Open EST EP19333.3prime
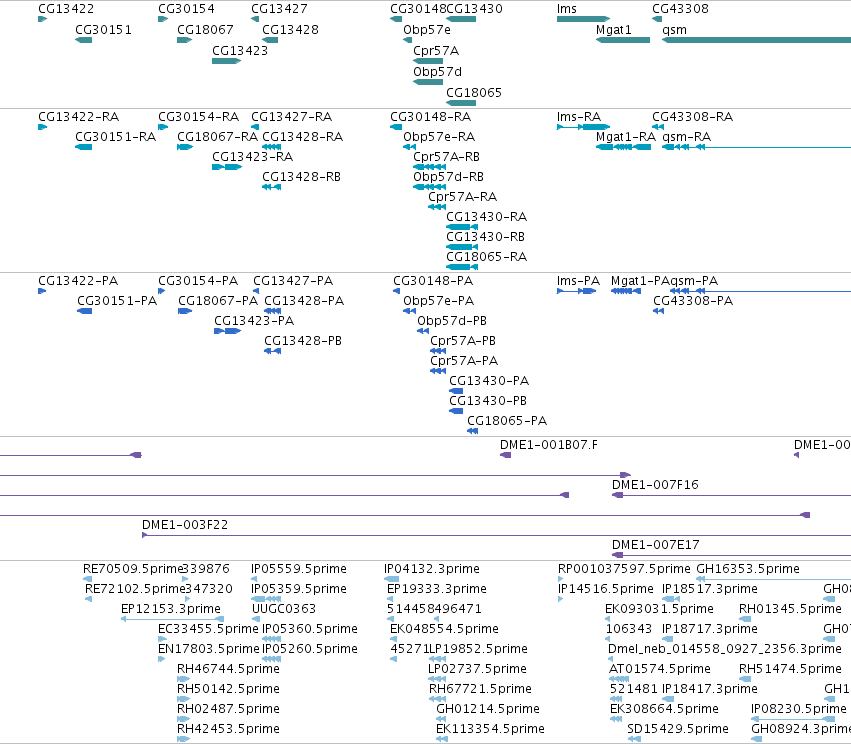The image size is (851, 744). pos(390,599)
